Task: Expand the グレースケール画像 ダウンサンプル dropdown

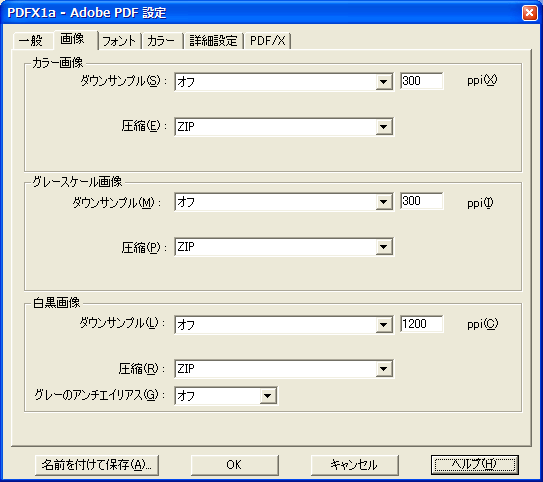Action: click(x=284, y=202)
